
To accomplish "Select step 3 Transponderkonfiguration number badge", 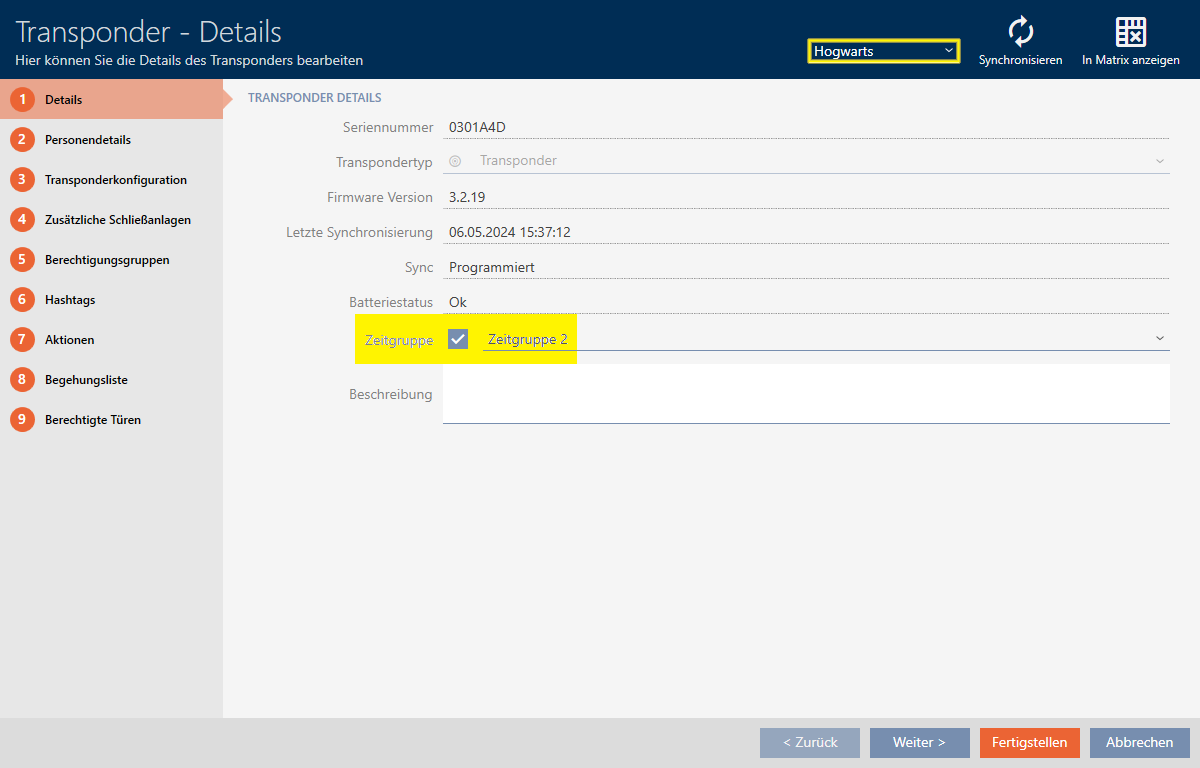I will pos(22,180).
